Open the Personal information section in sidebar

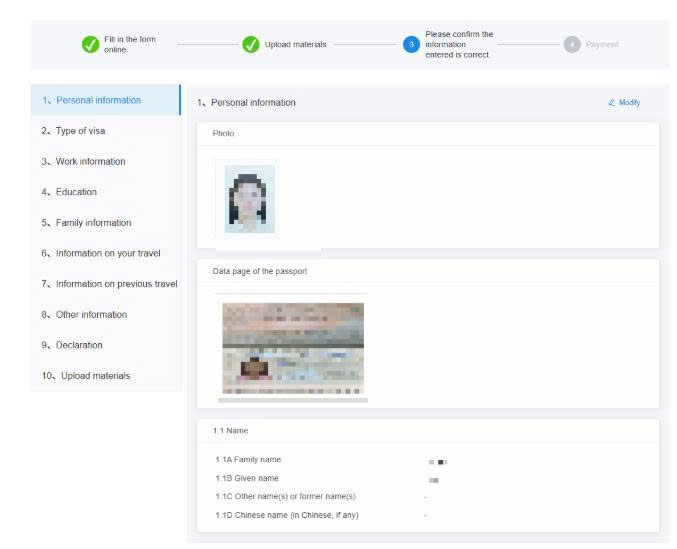coord(106,100)
